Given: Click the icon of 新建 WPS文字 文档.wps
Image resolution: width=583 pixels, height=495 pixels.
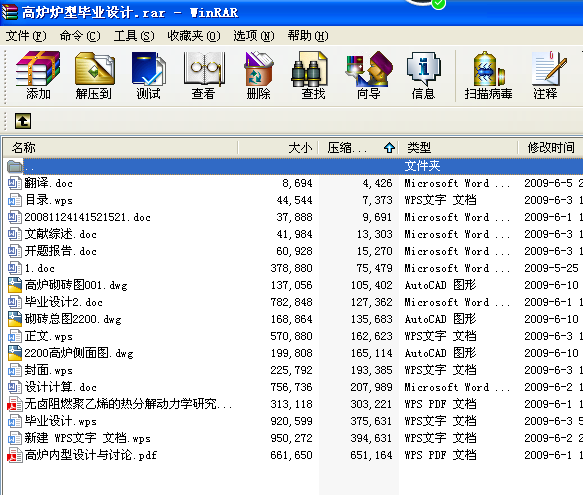Looking at the screenshot, I should (x=15, y=438).
